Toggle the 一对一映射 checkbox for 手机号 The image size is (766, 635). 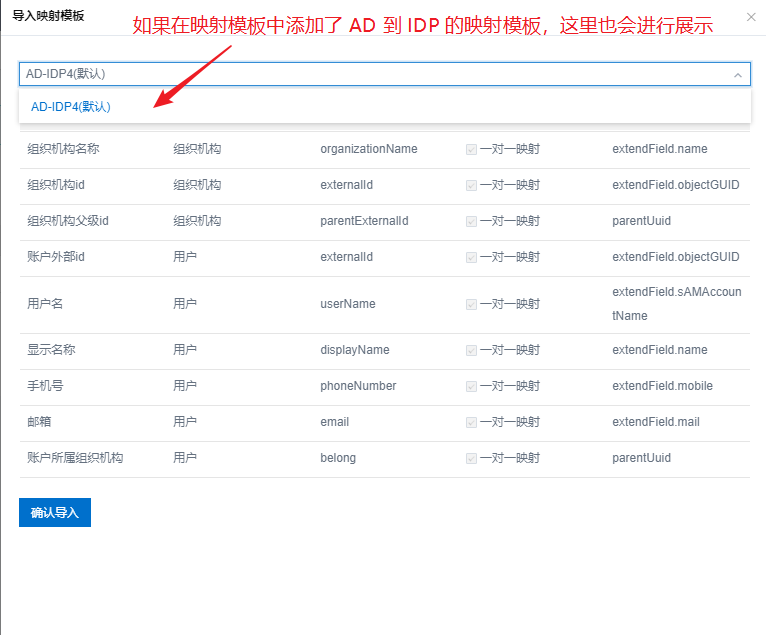[471, 386]
